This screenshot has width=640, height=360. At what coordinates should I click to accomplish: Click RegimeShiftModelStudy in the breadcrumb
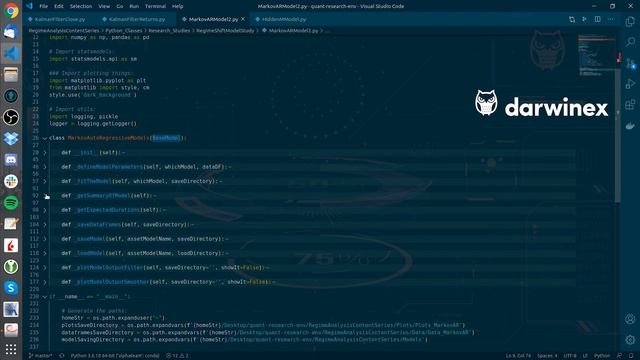coord(225,31)
